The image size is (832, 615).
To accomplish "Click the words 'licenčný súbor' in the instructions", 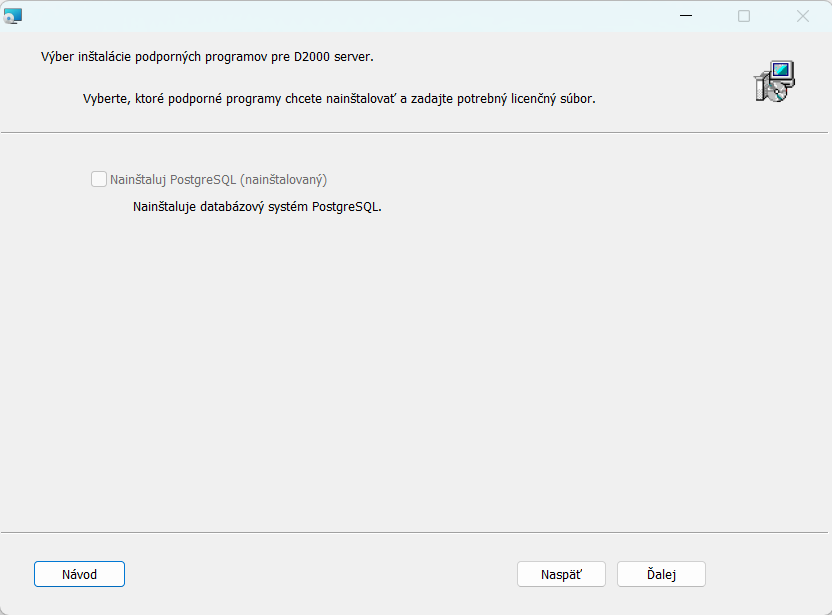I will [552, 100].
